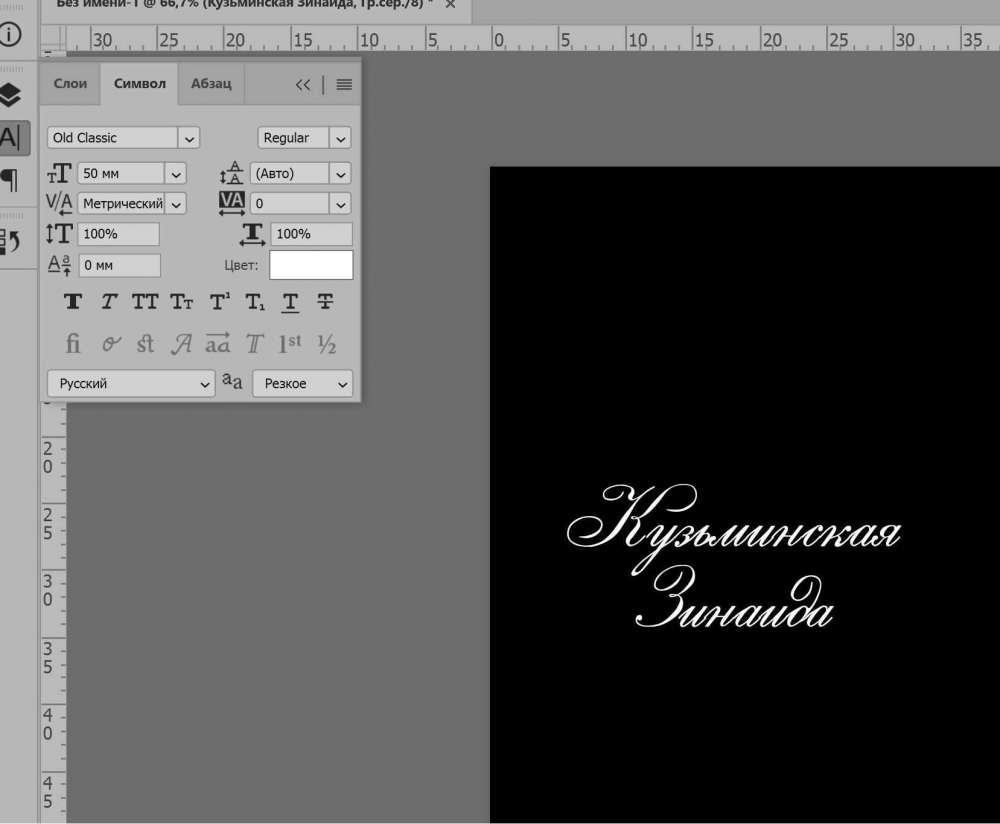Click the fractions ½ icon
Screen dimensions: 1000x824
coord(326,344)
